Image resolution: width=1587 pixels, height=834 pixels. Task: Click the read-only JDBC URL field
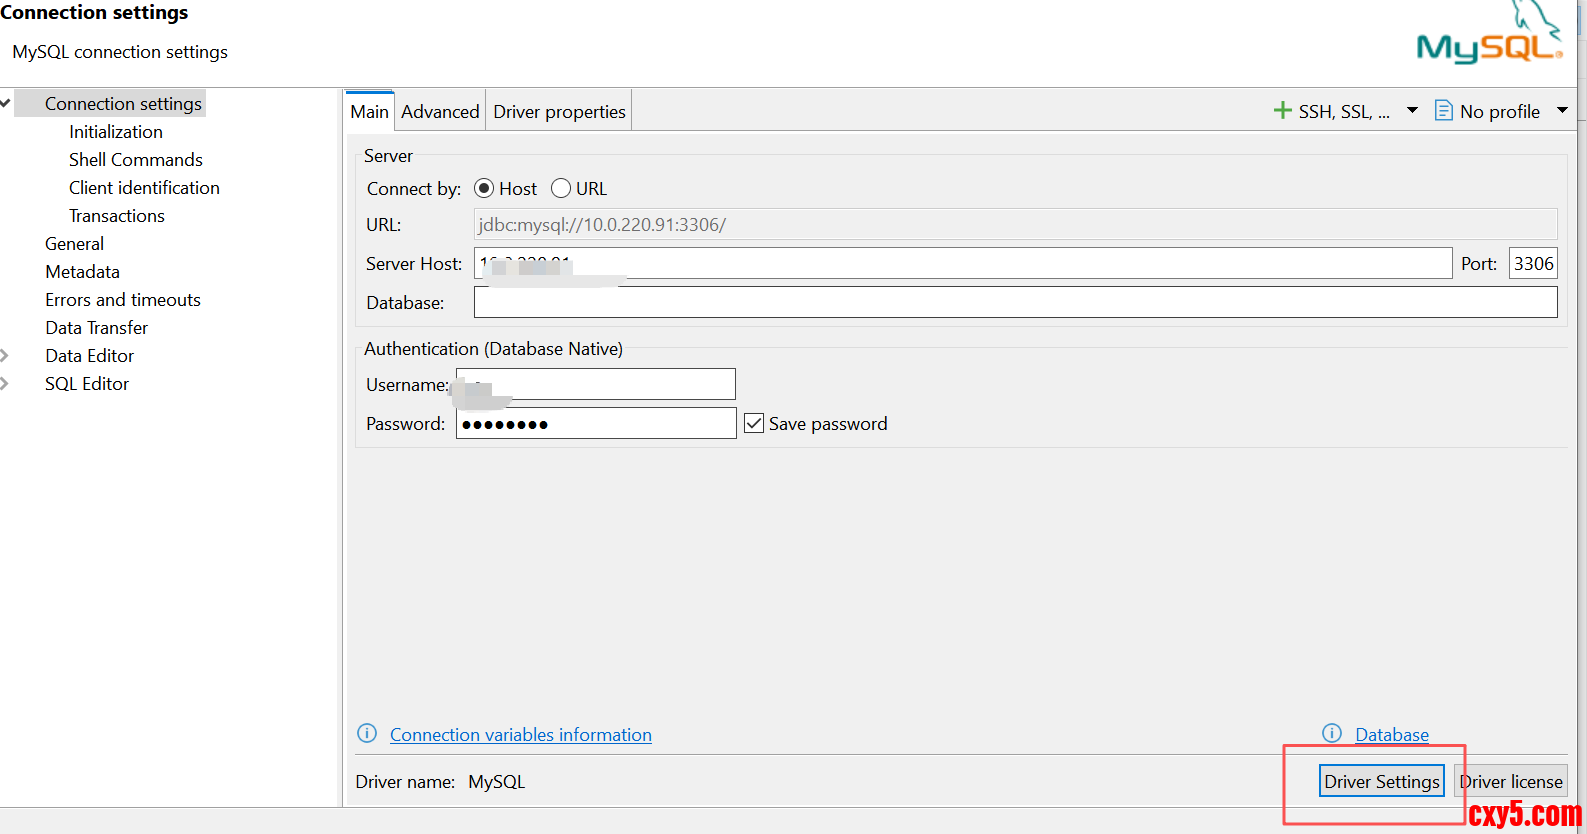click(x=1015, y=224)
